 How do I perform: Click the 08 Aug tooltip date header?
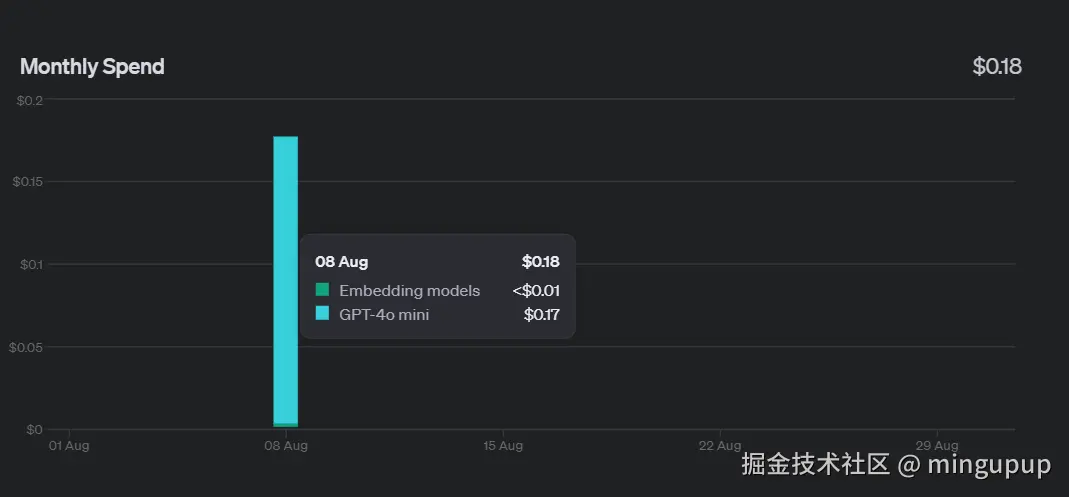pos(341,262)
